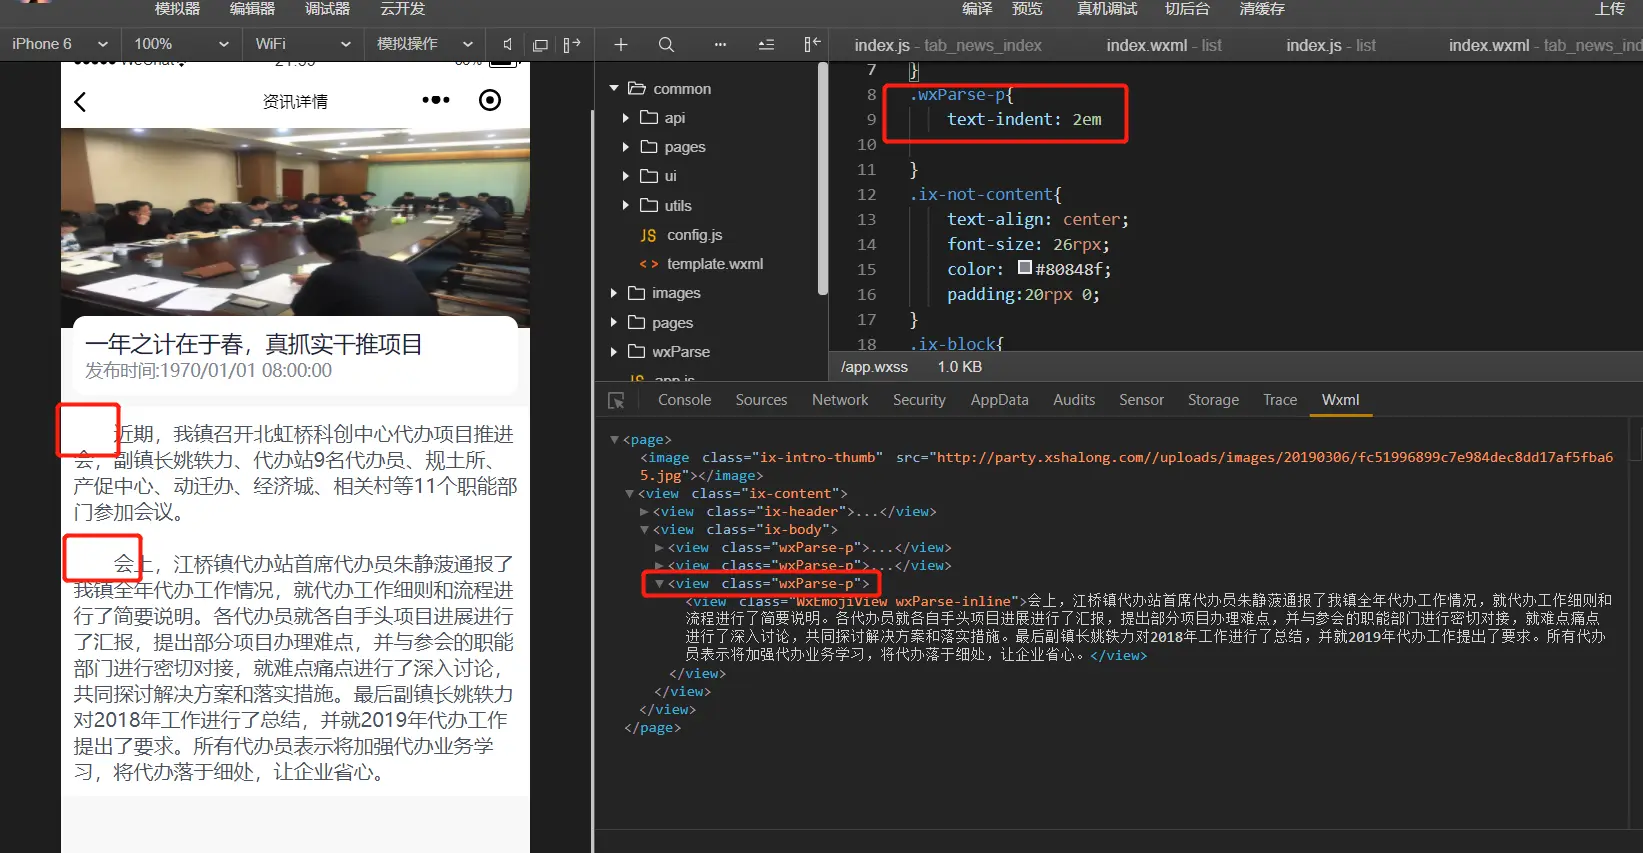Viewport: 1643px width, 853px height.
Task: Collapse the page node in Wxml tree
Action: [x=614, y=440]
